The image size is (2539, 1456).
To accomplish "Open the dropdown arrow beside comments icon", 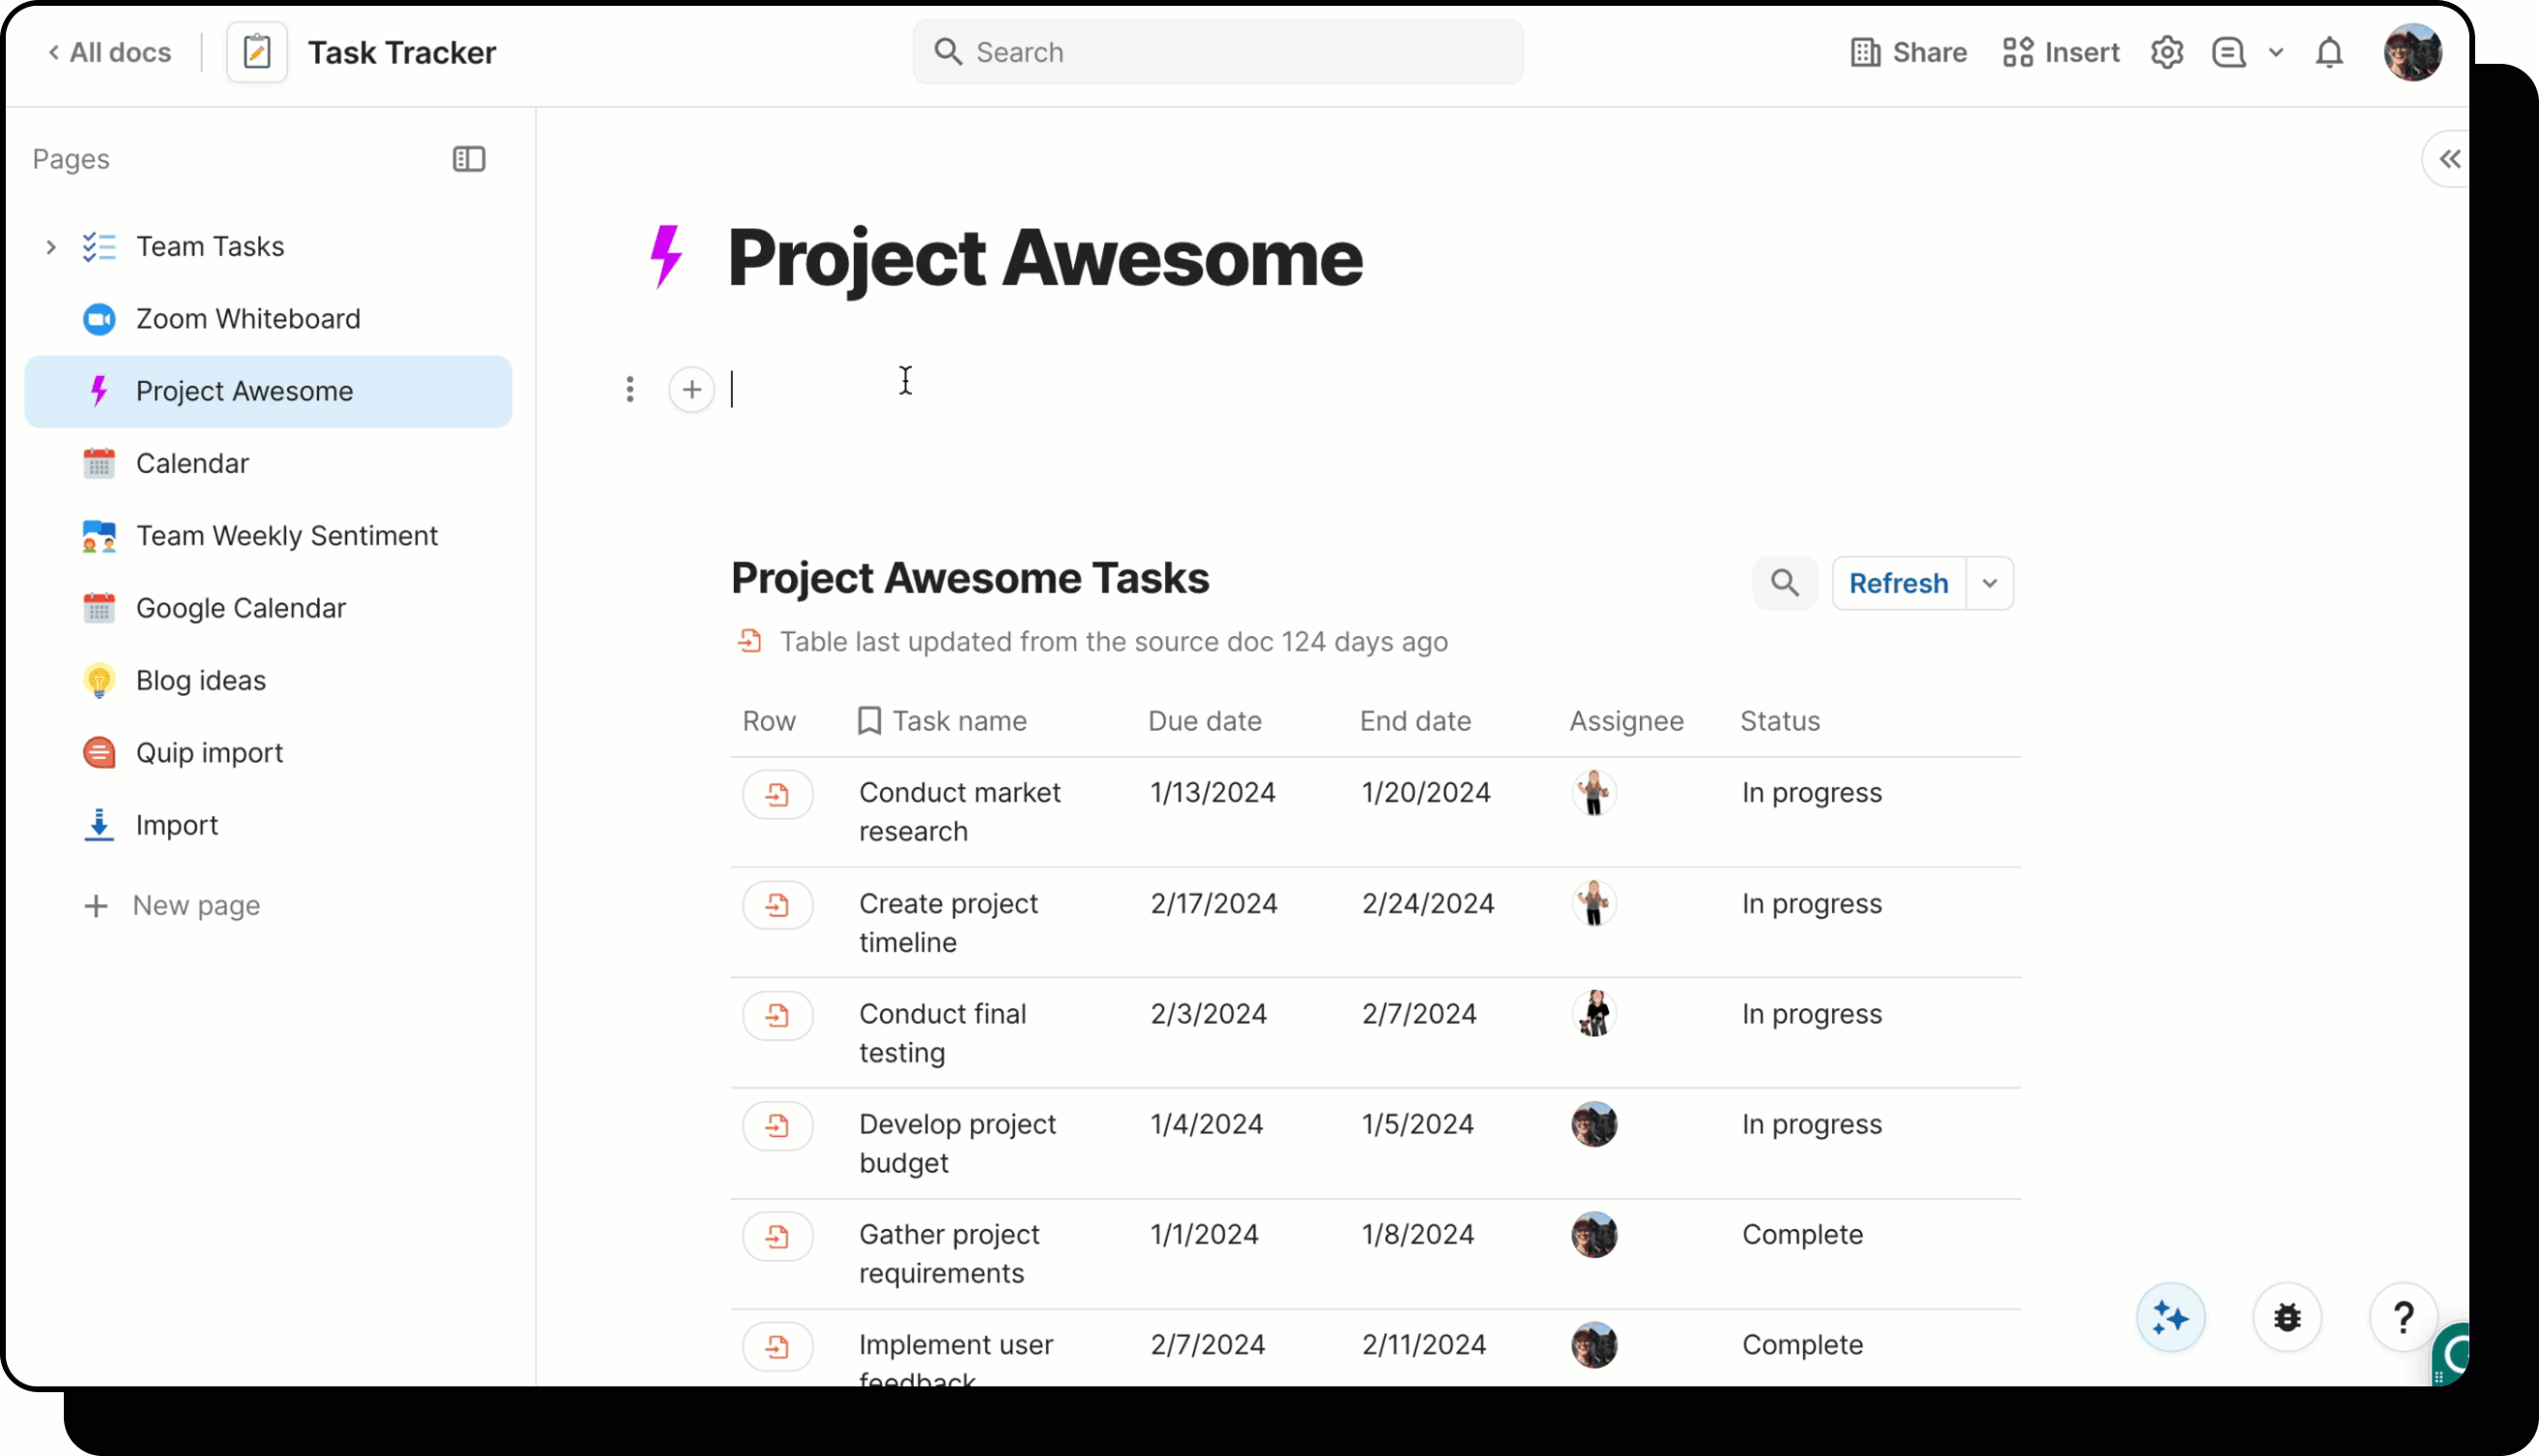I will (2276, 52).
